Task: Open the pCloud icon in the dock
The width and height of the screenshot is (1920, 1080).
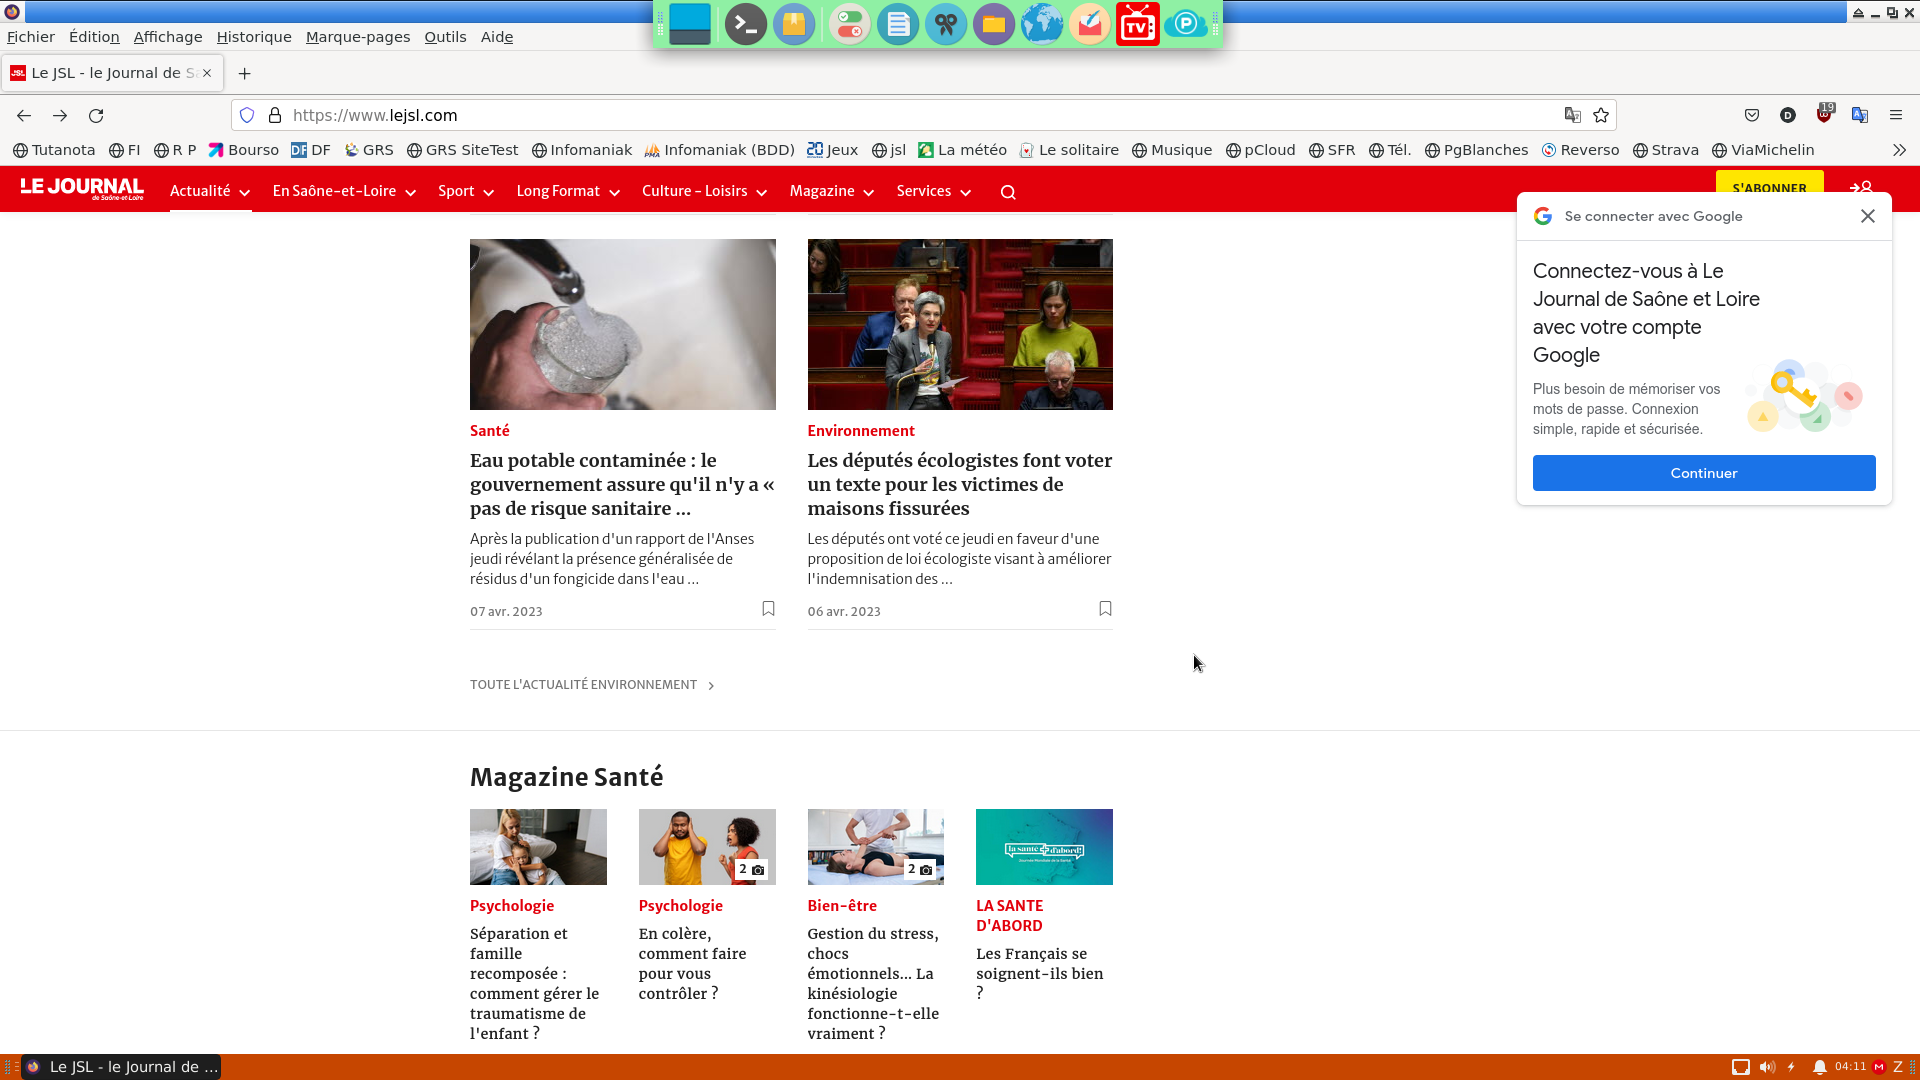Action: click(1186, 24)
